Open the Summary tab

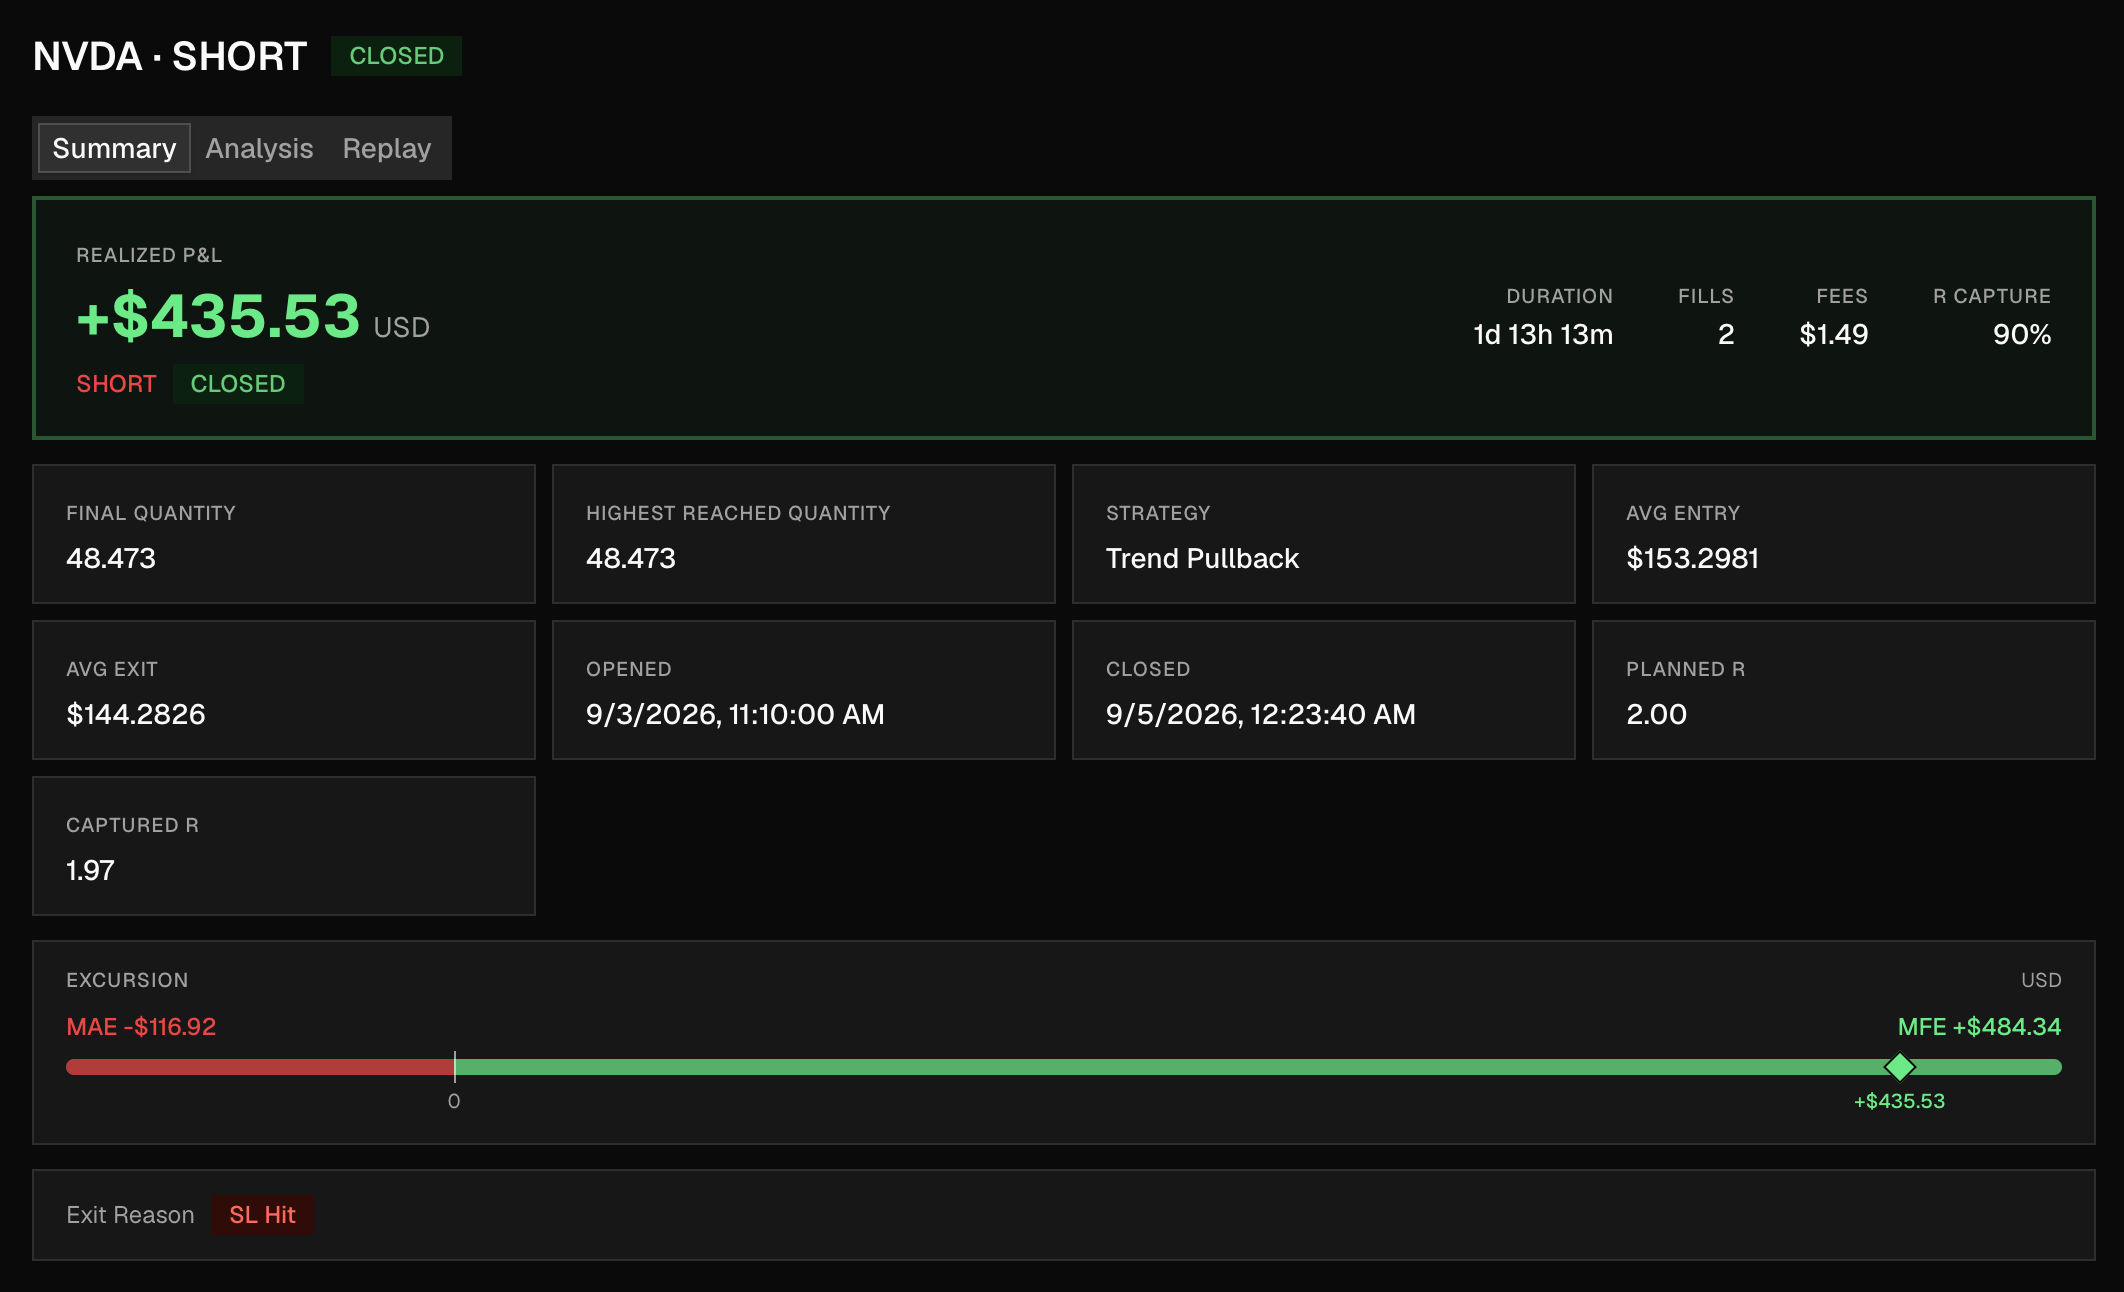click(114, 148)
